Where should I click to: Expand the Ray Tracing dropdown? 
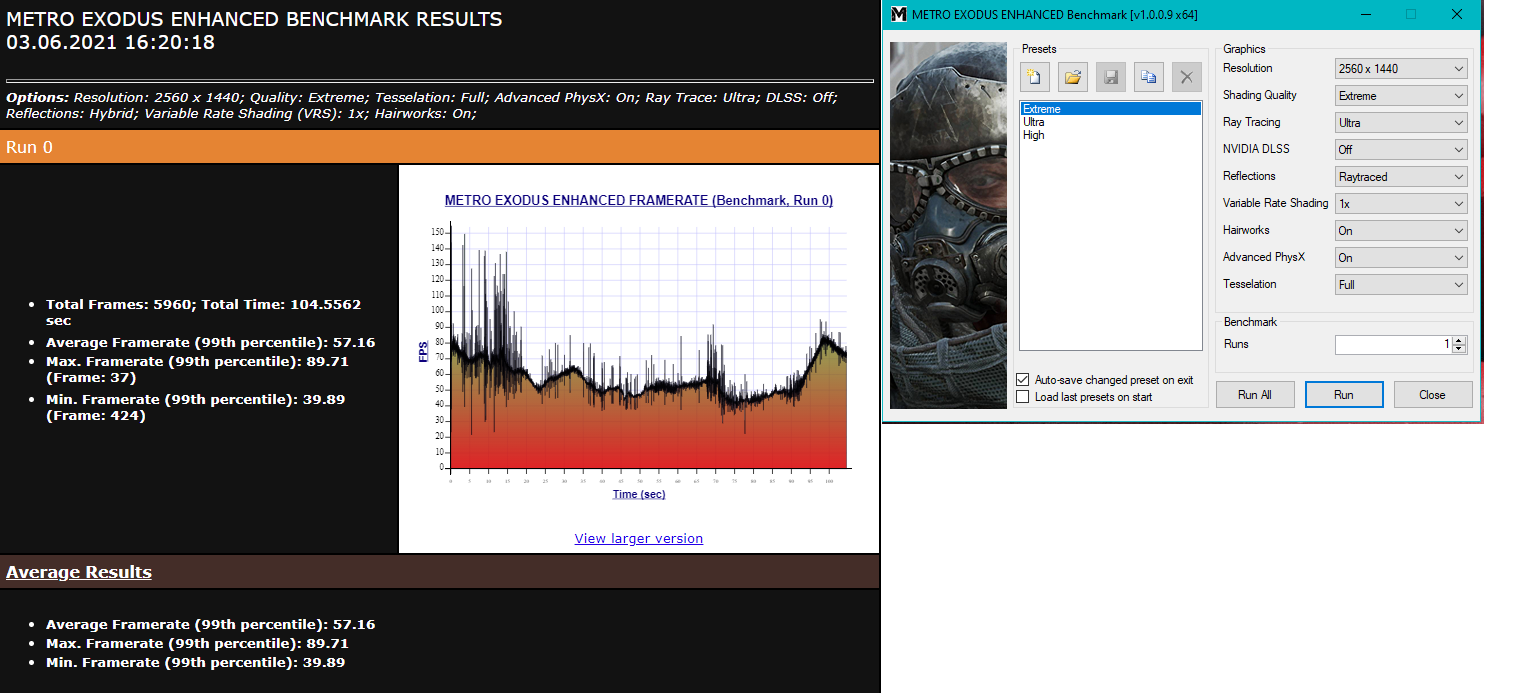click(1401, 122)
